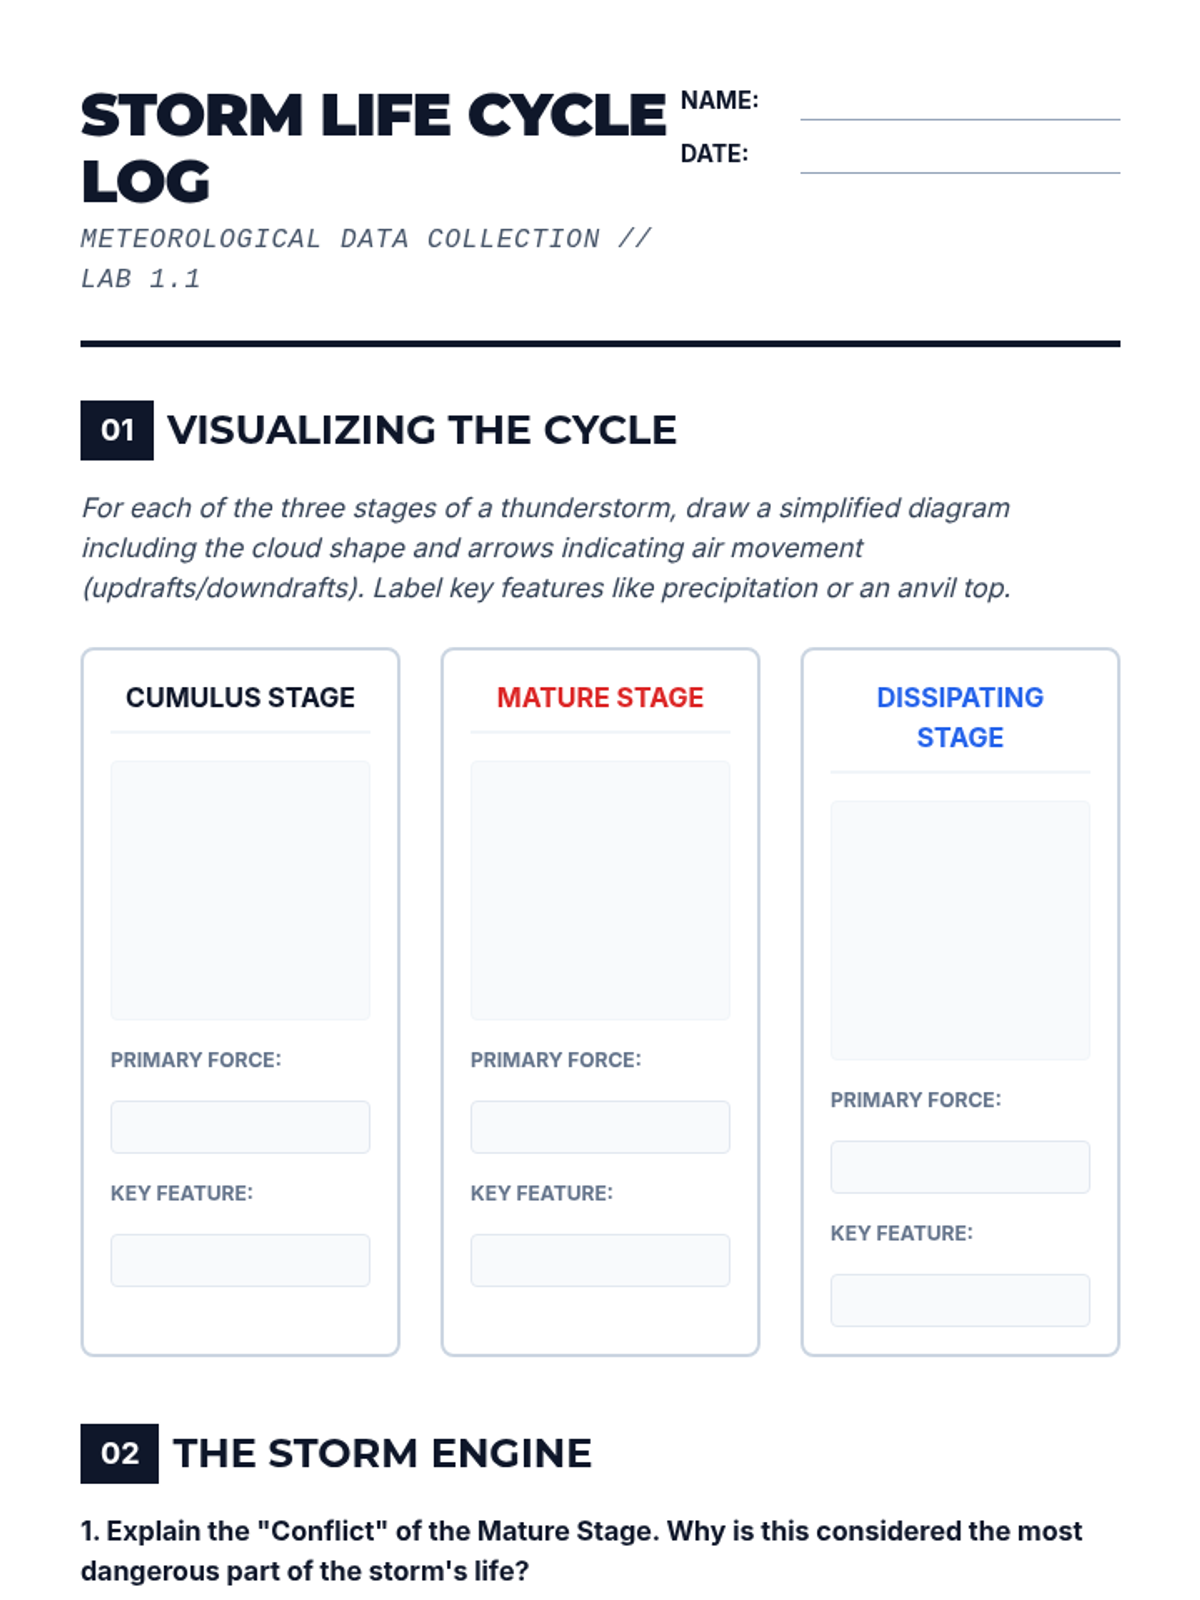Click the Cumulus Stage drawing box

click(x=240, y=890)
